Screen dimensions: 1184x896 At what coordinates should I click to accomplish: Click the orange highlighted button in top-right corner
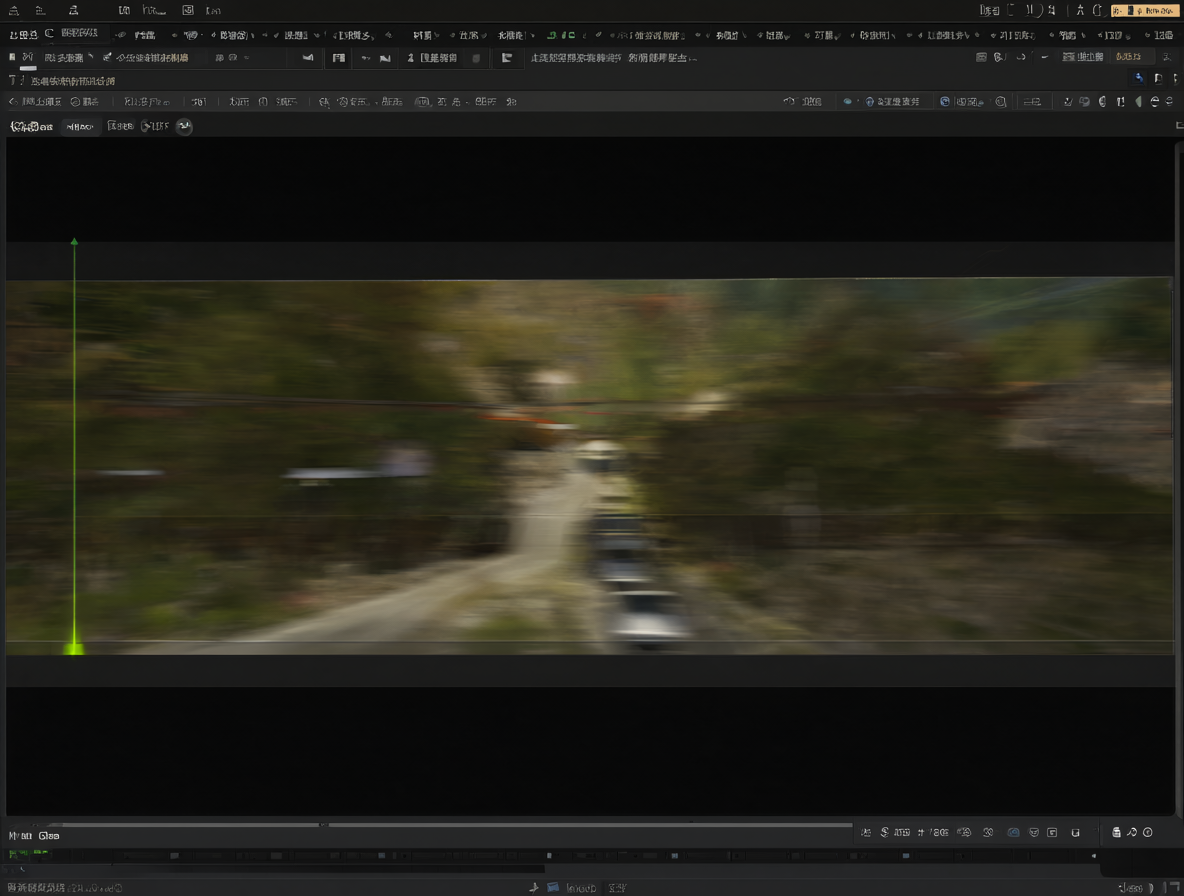(x=1144, y=11)
